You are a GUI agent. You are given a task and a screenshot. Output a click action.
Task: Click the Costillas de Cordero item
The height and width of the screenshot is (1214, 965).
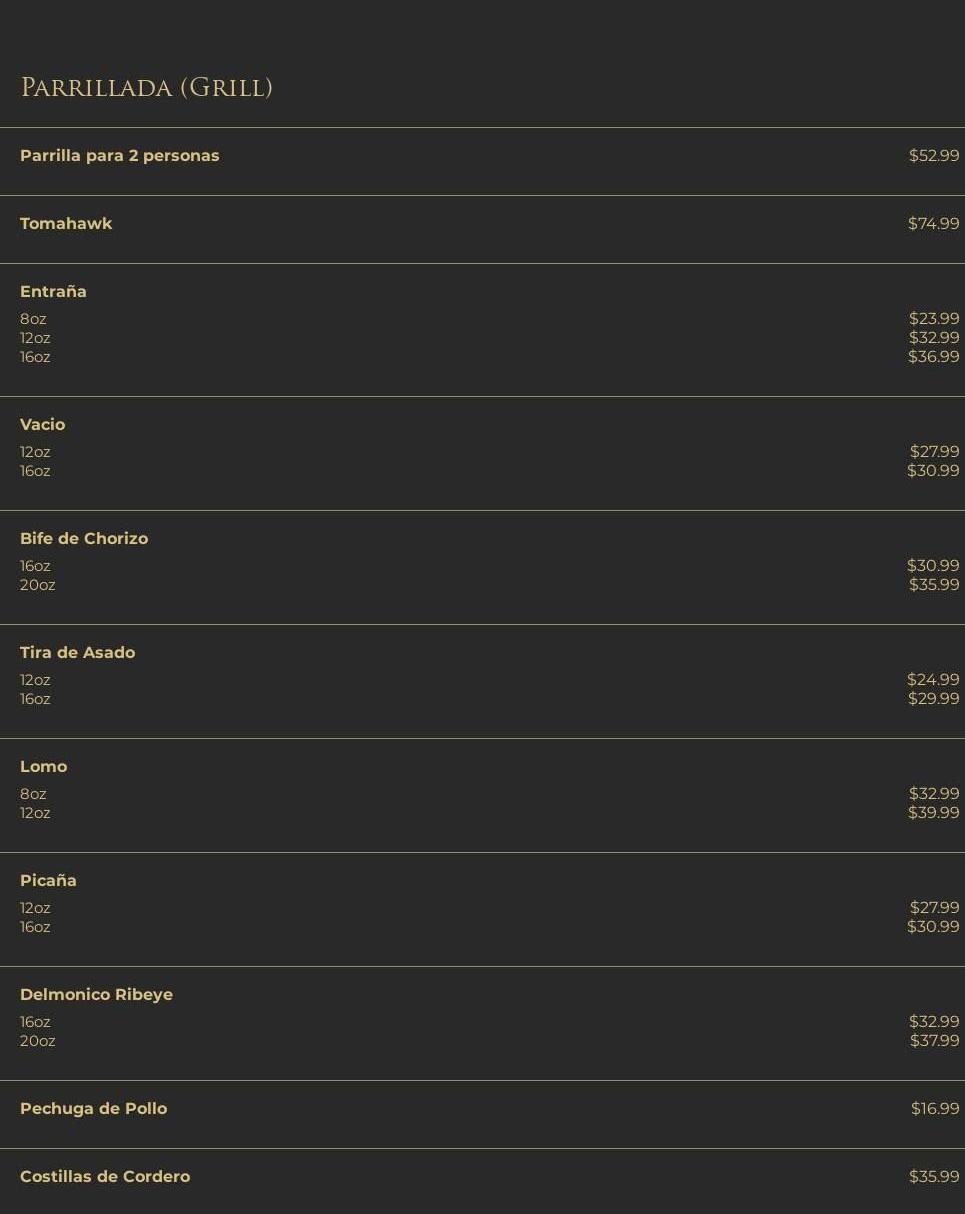click(x=105, y=1177)
